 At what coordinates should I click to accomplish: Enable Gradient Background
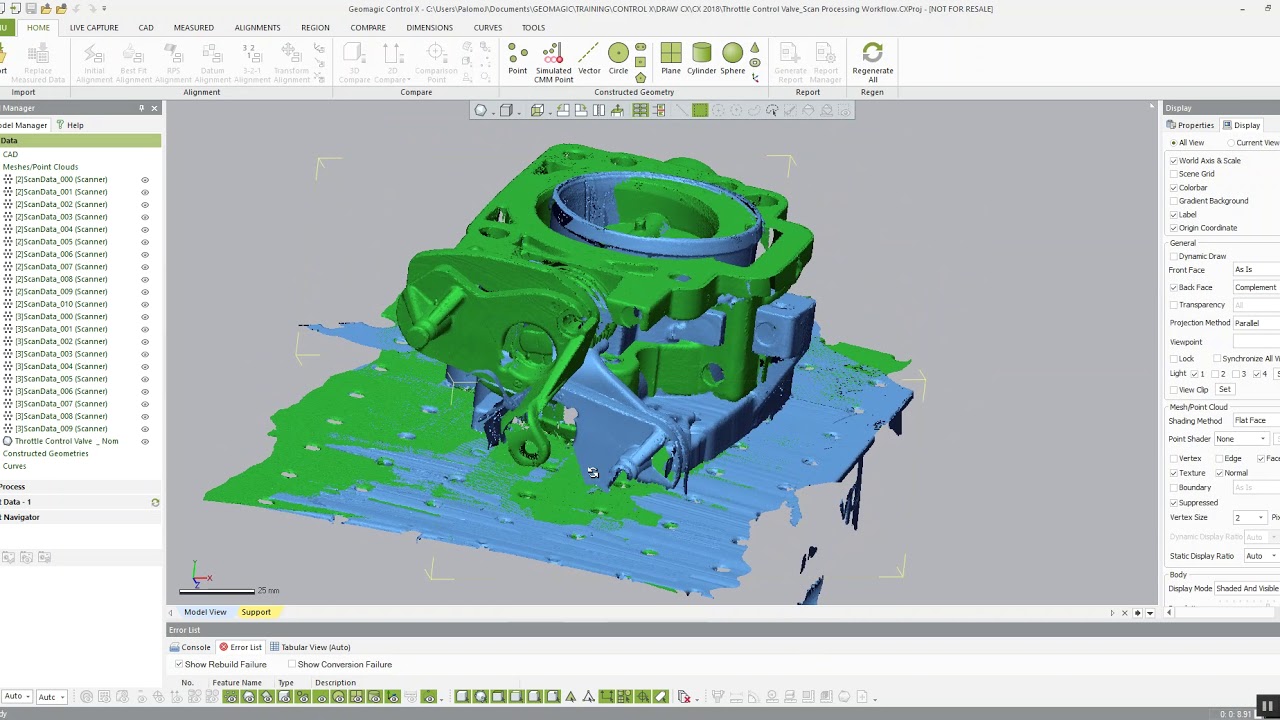1174,201
